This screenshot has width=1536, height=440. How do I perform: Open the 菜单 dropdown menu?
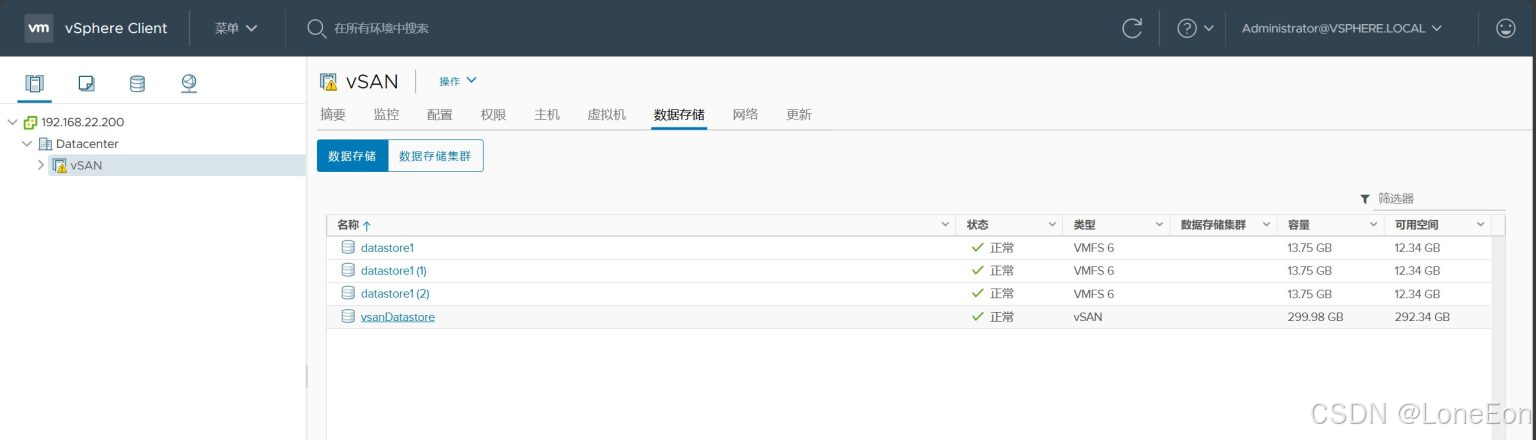click(236, 28)
